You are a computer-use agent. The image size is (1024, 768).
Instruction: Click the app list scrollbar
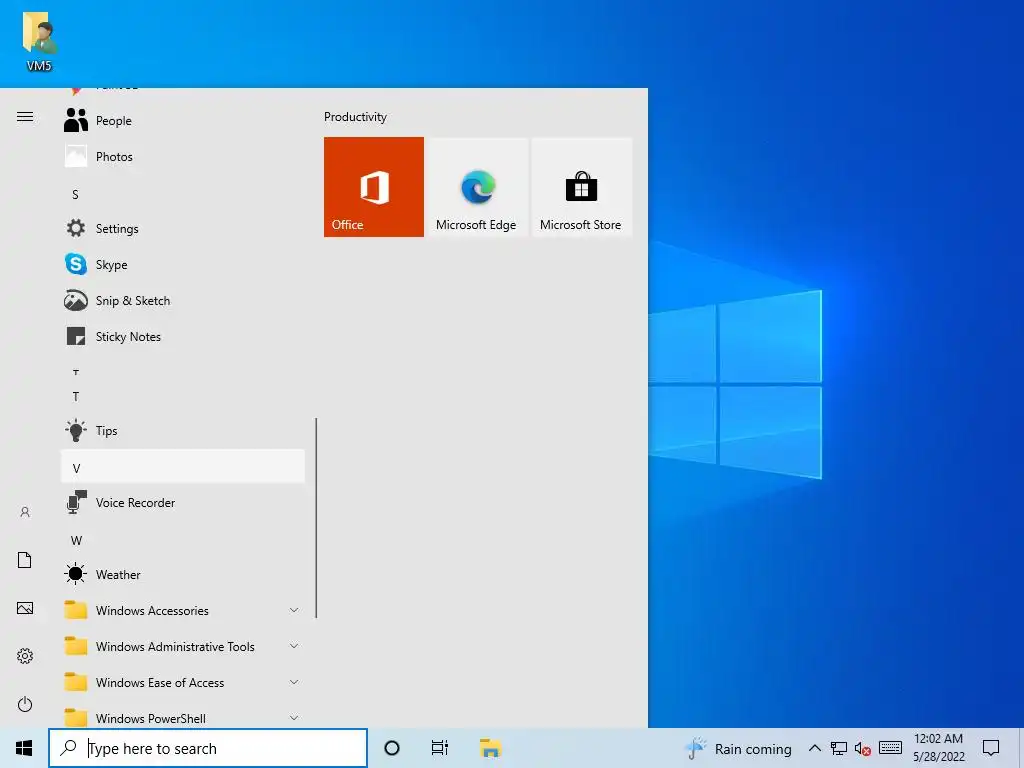coord(316,518)
